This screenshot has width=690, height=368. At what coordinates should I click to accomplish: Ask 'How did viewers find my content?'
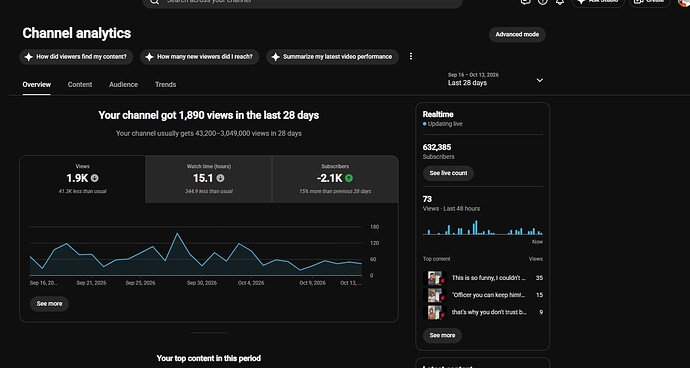point(76,57)
